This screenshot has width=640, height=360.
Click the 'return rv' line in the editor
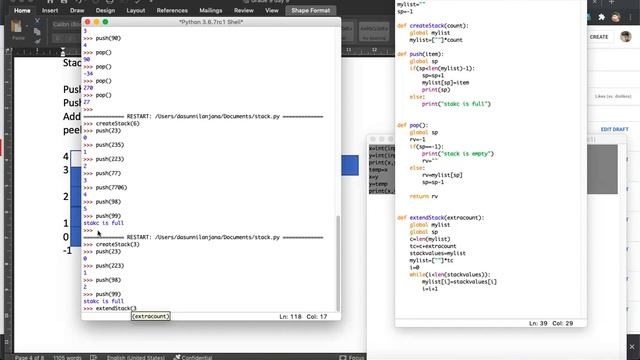424,196
